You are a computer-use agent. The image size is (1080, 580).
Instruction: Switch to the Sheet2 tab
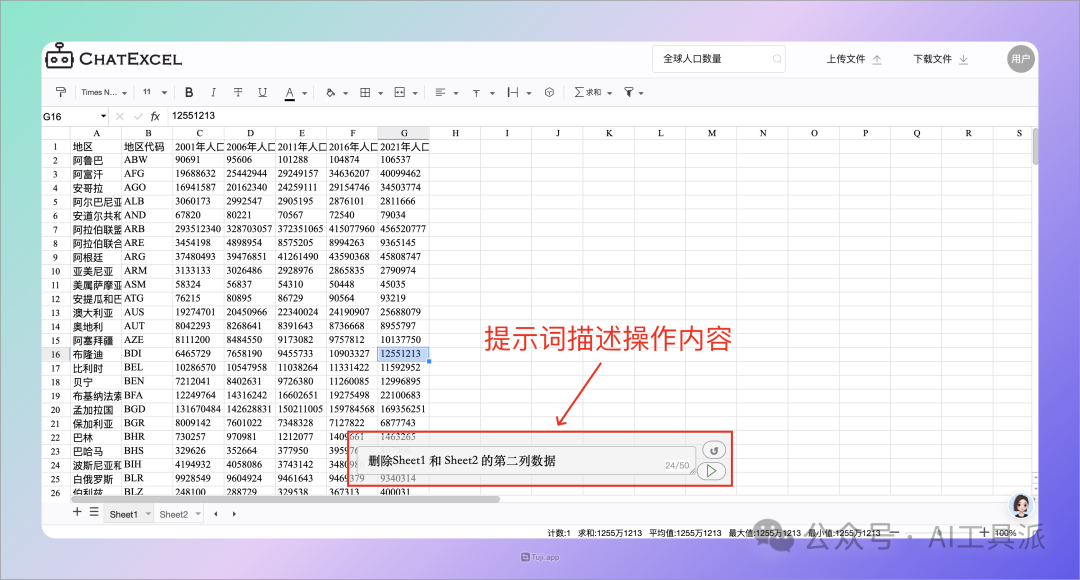pos(174,514)
